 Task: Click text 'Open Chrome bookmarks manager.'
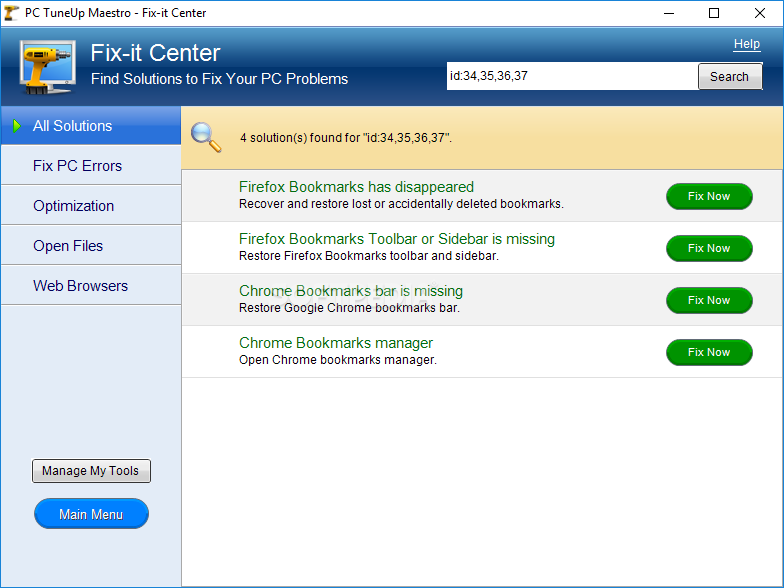[x=338, y=360]
